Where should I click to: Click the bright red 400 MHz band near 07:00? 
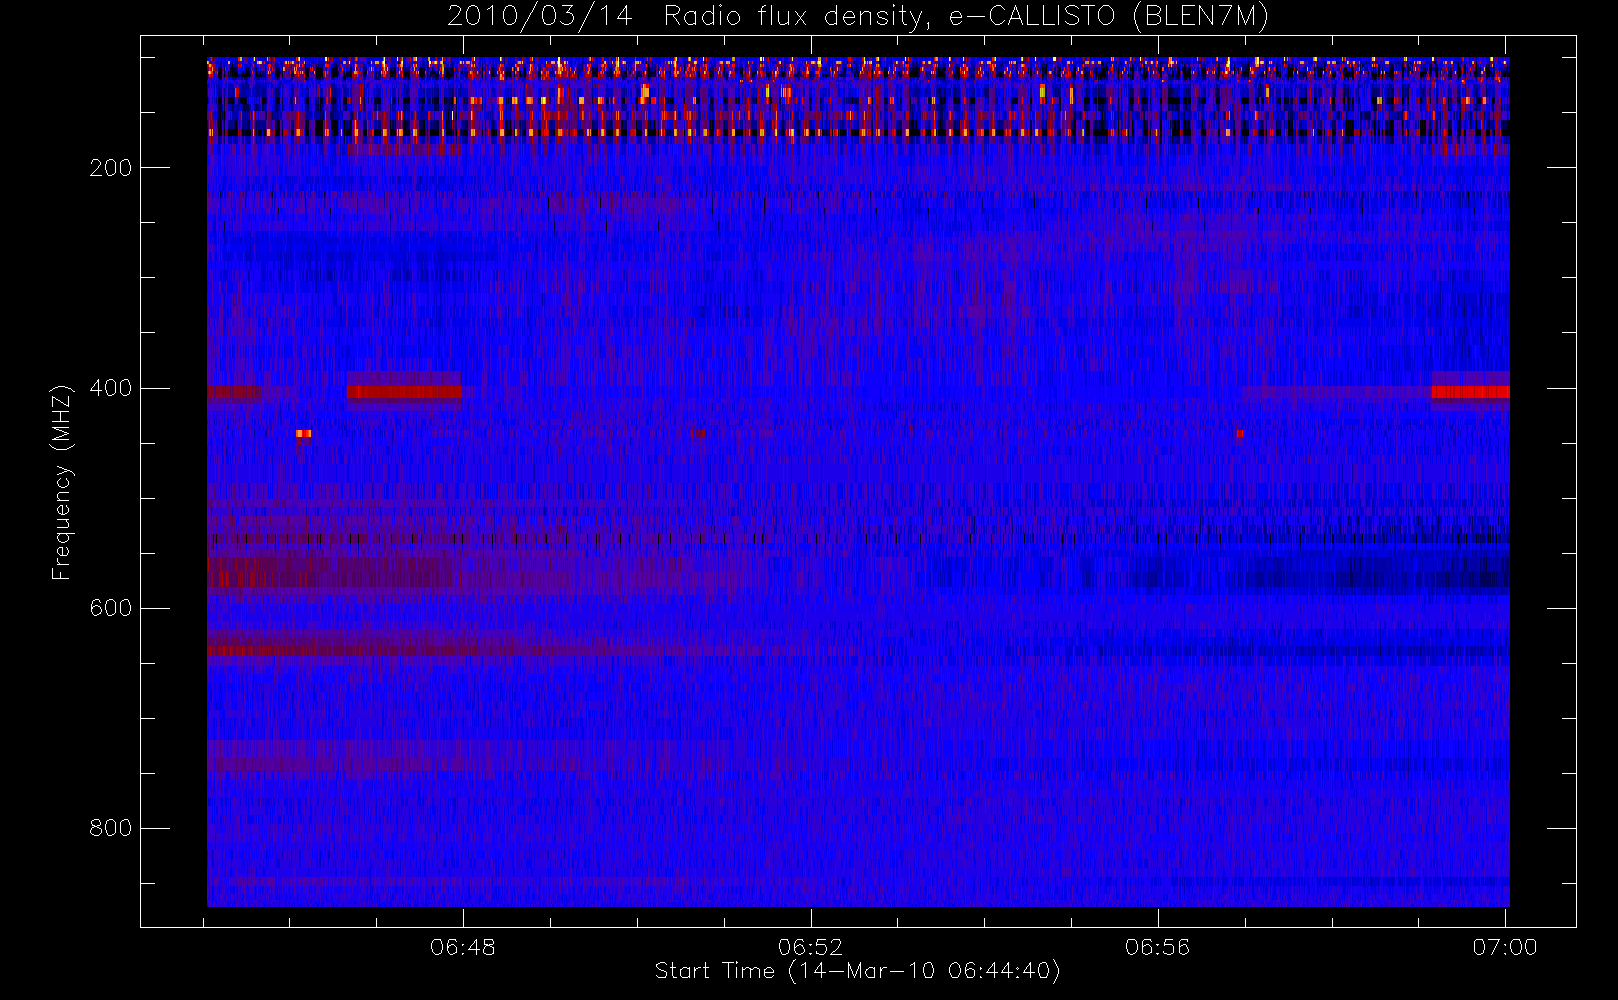point(1470,392)
